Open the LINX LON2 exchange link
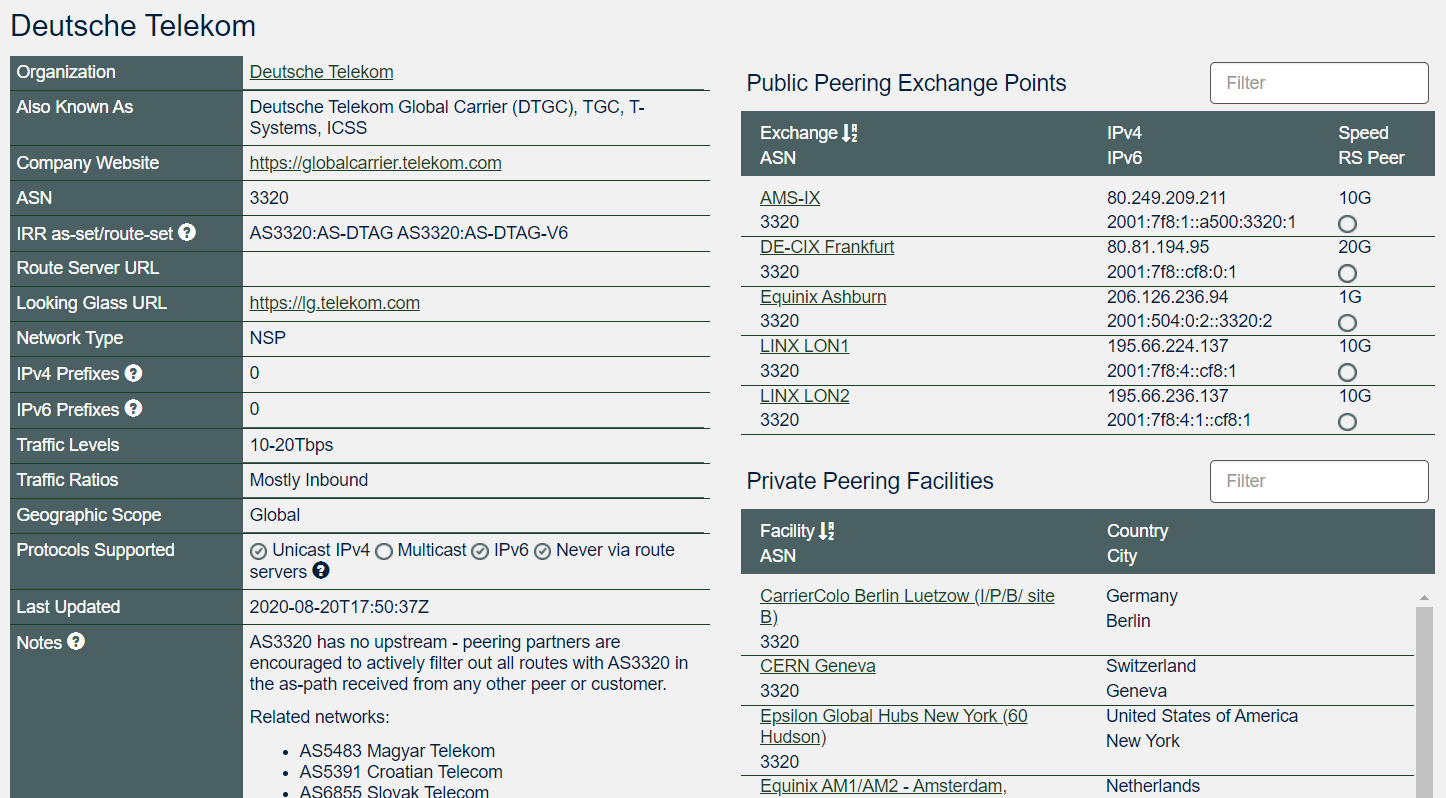The image size is (1446, 798). pos(804,396)
